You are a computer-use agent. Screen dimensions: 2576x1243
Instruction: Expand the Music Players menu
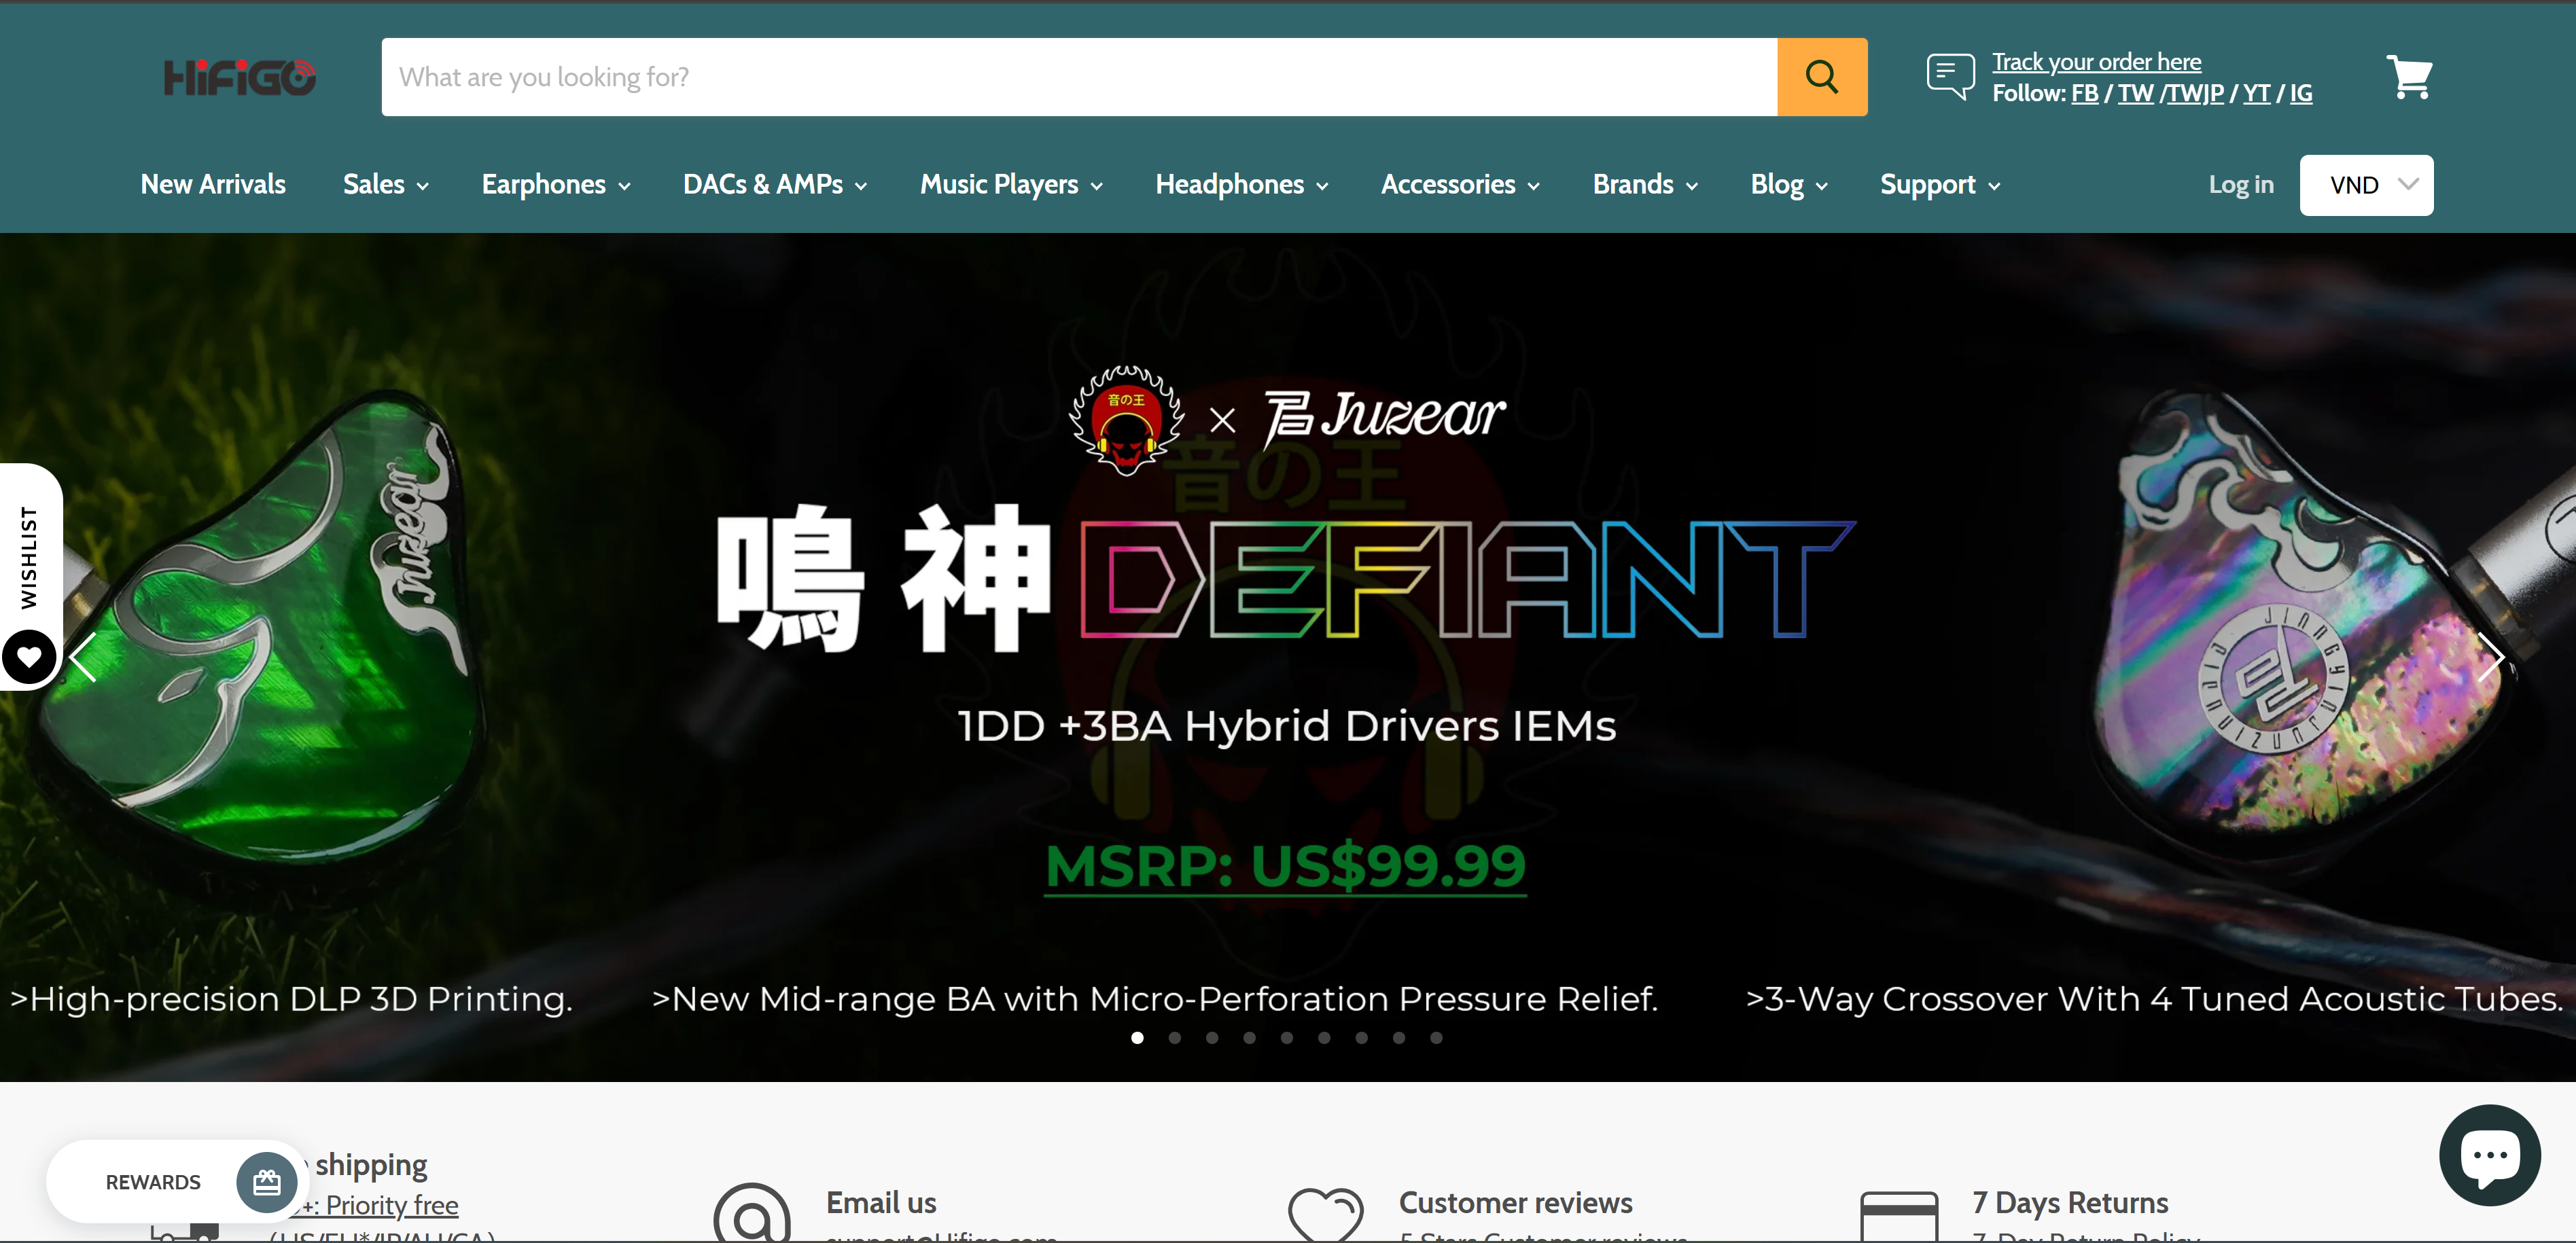click(x=1011, y=184)
